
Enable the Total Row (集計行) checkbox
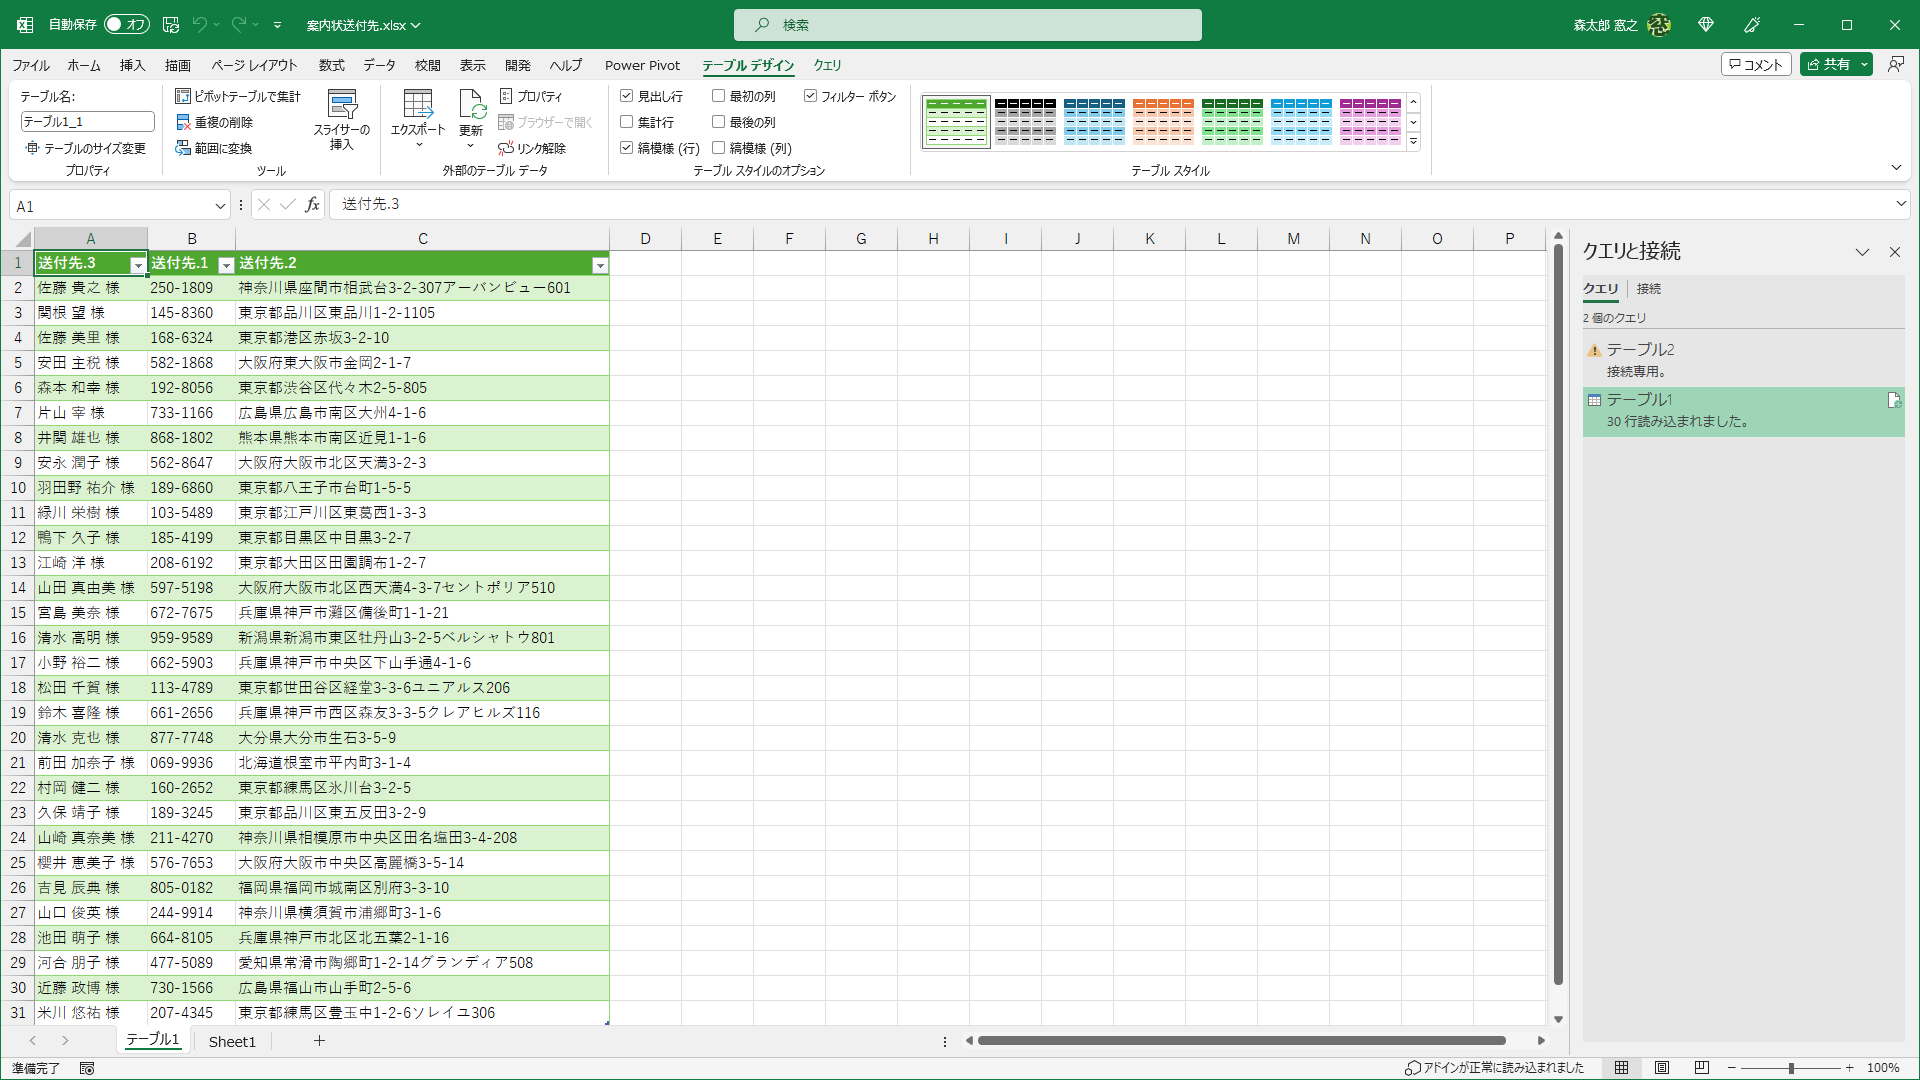click(x=627, y=122)
